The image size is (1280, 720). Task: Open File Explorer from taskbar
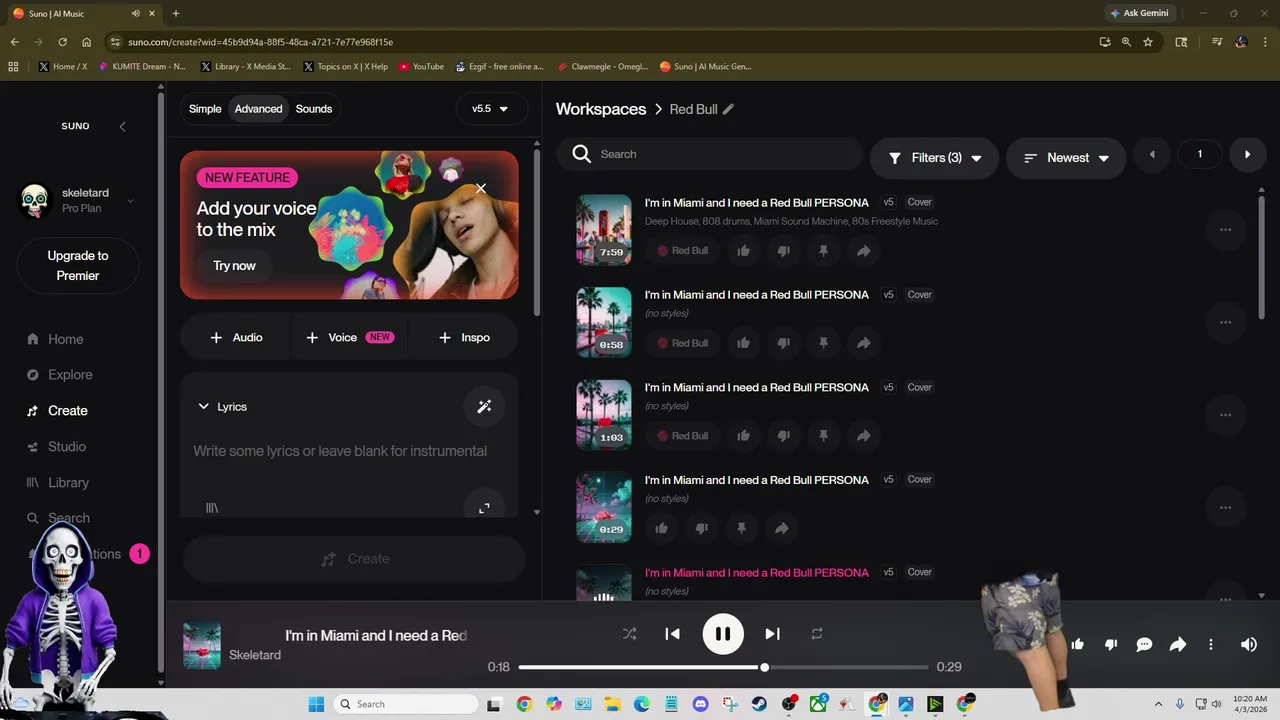(x=612, y=704)
